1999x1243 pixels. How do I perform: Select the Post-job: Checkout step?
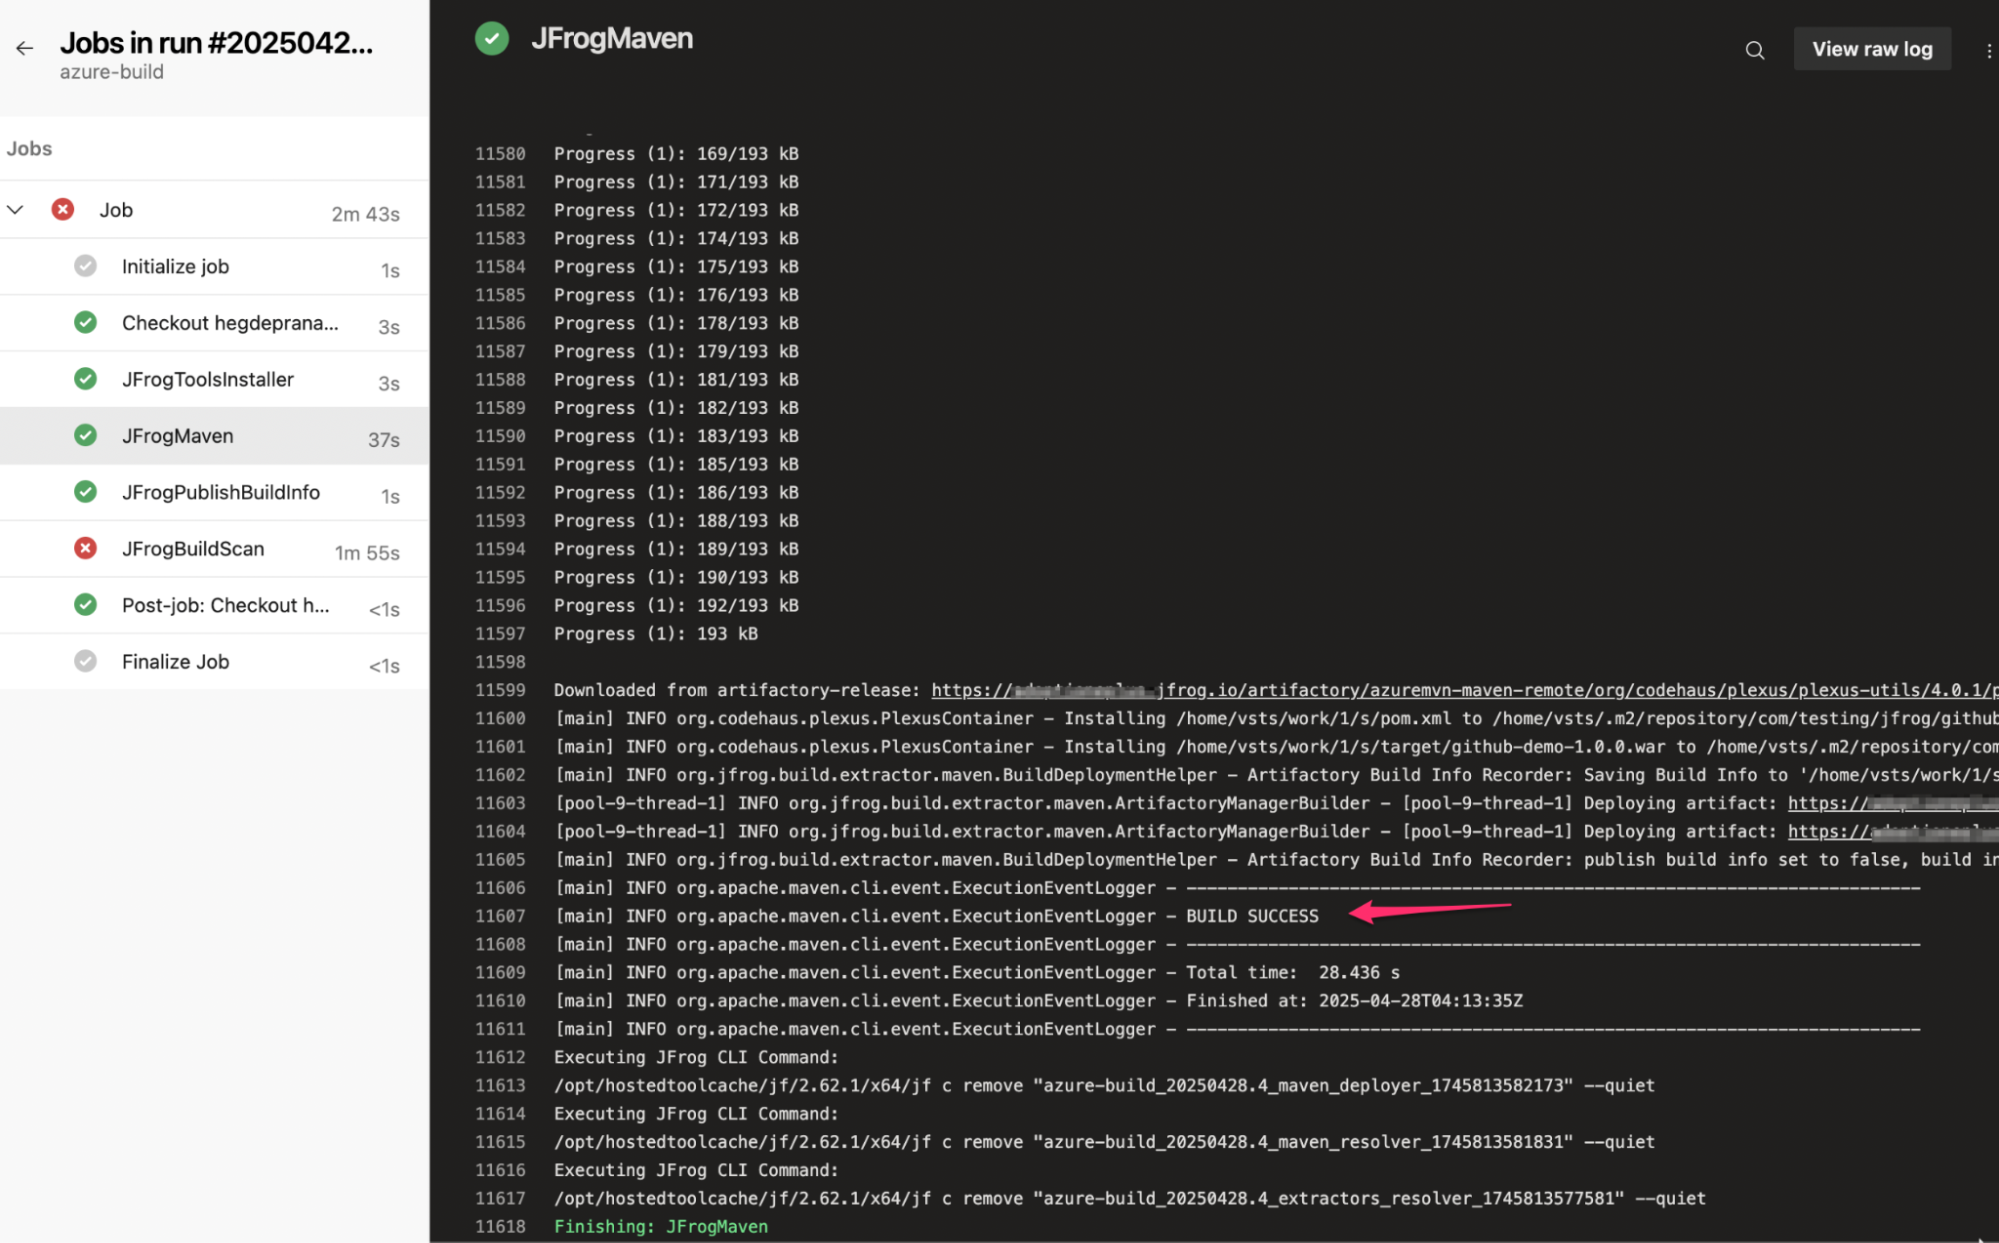[x=225, y=605]
